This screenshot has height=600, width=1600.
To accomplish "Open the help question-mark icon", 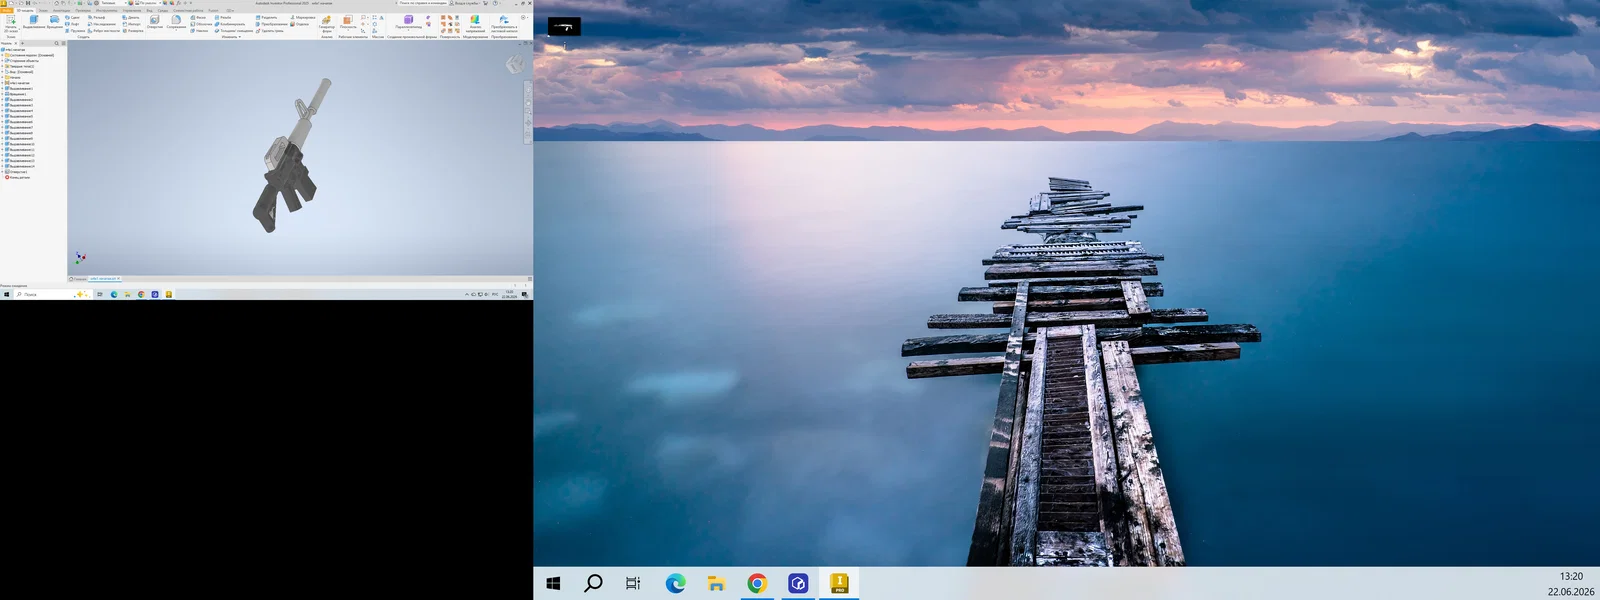I will click(x=495, y=3).
